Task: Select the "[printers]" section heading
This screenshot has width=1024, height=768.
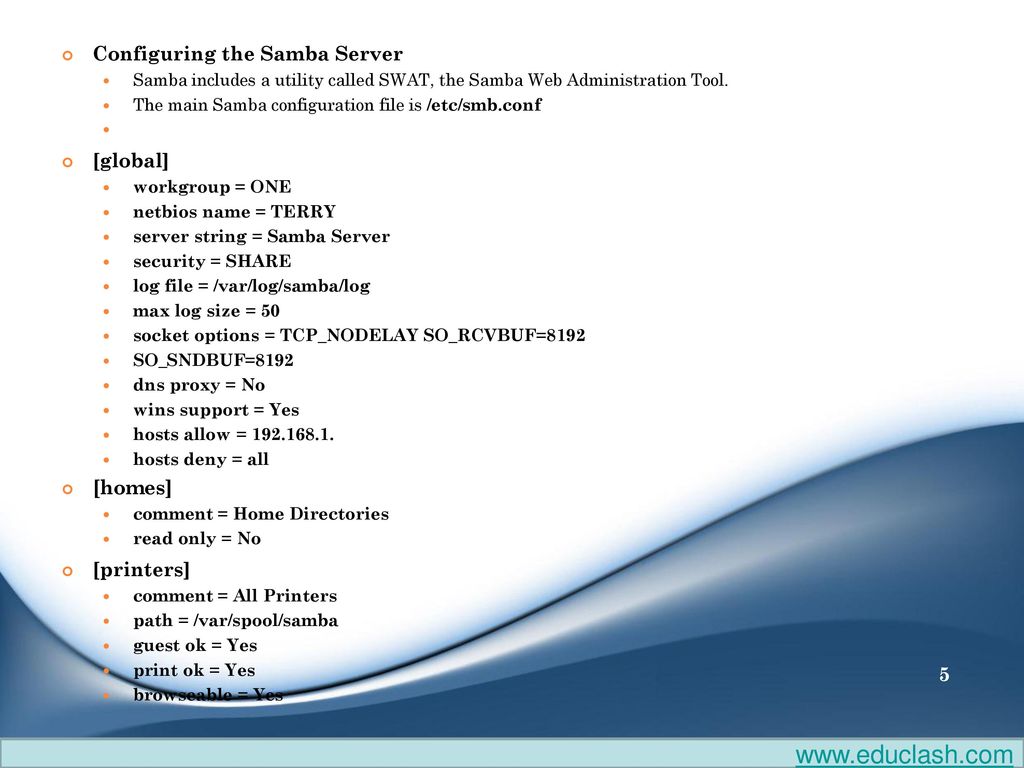Action: (x=141, y=569)
